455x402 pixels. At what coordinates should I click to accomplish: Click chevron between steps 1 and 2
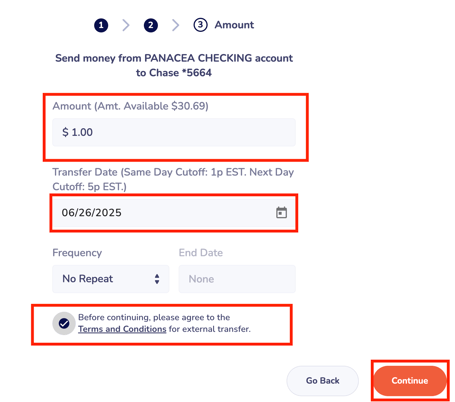126,25
